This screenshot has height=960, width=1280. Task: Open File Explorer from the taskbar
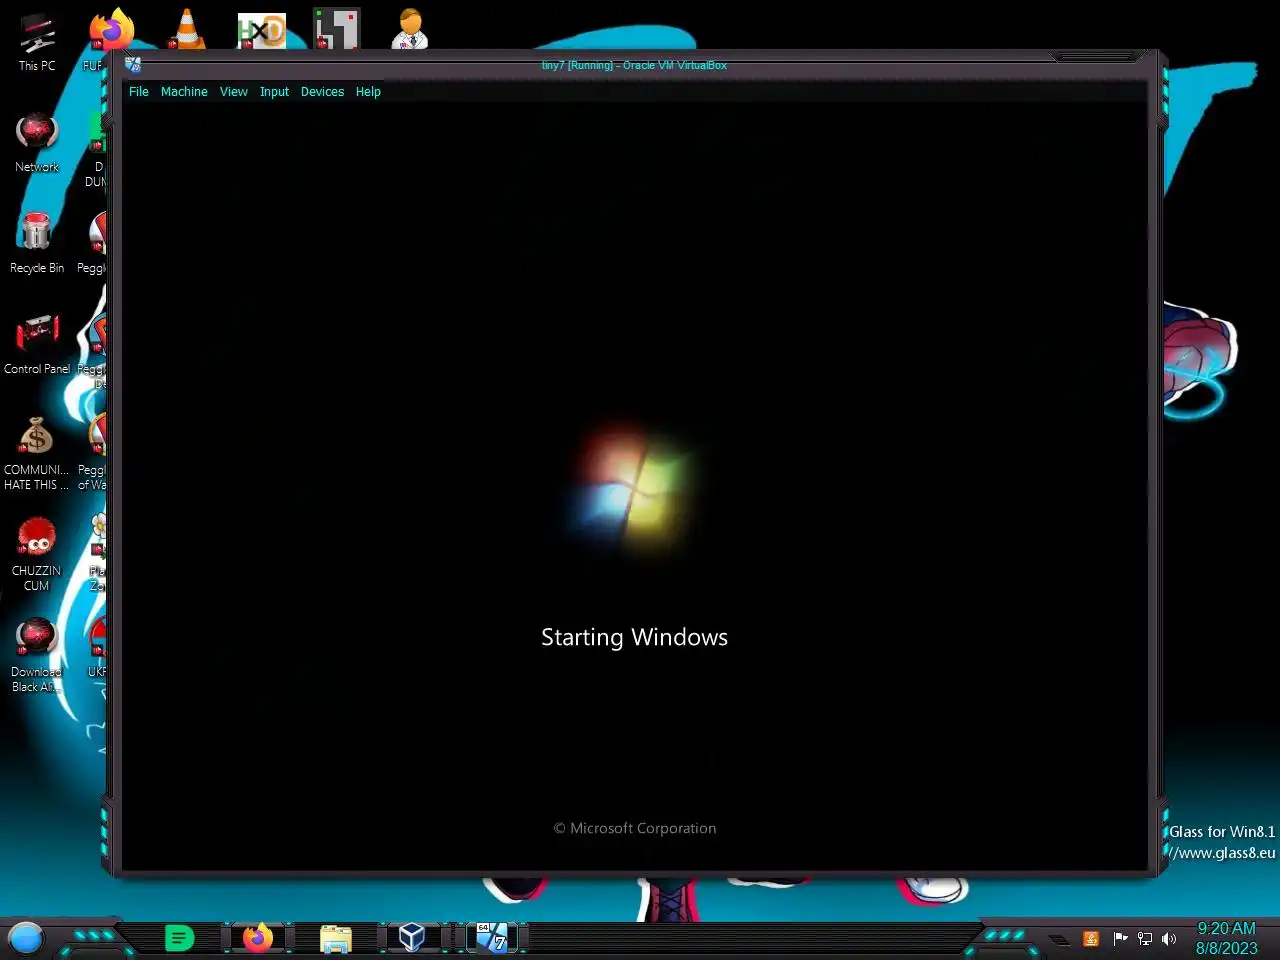335,938
